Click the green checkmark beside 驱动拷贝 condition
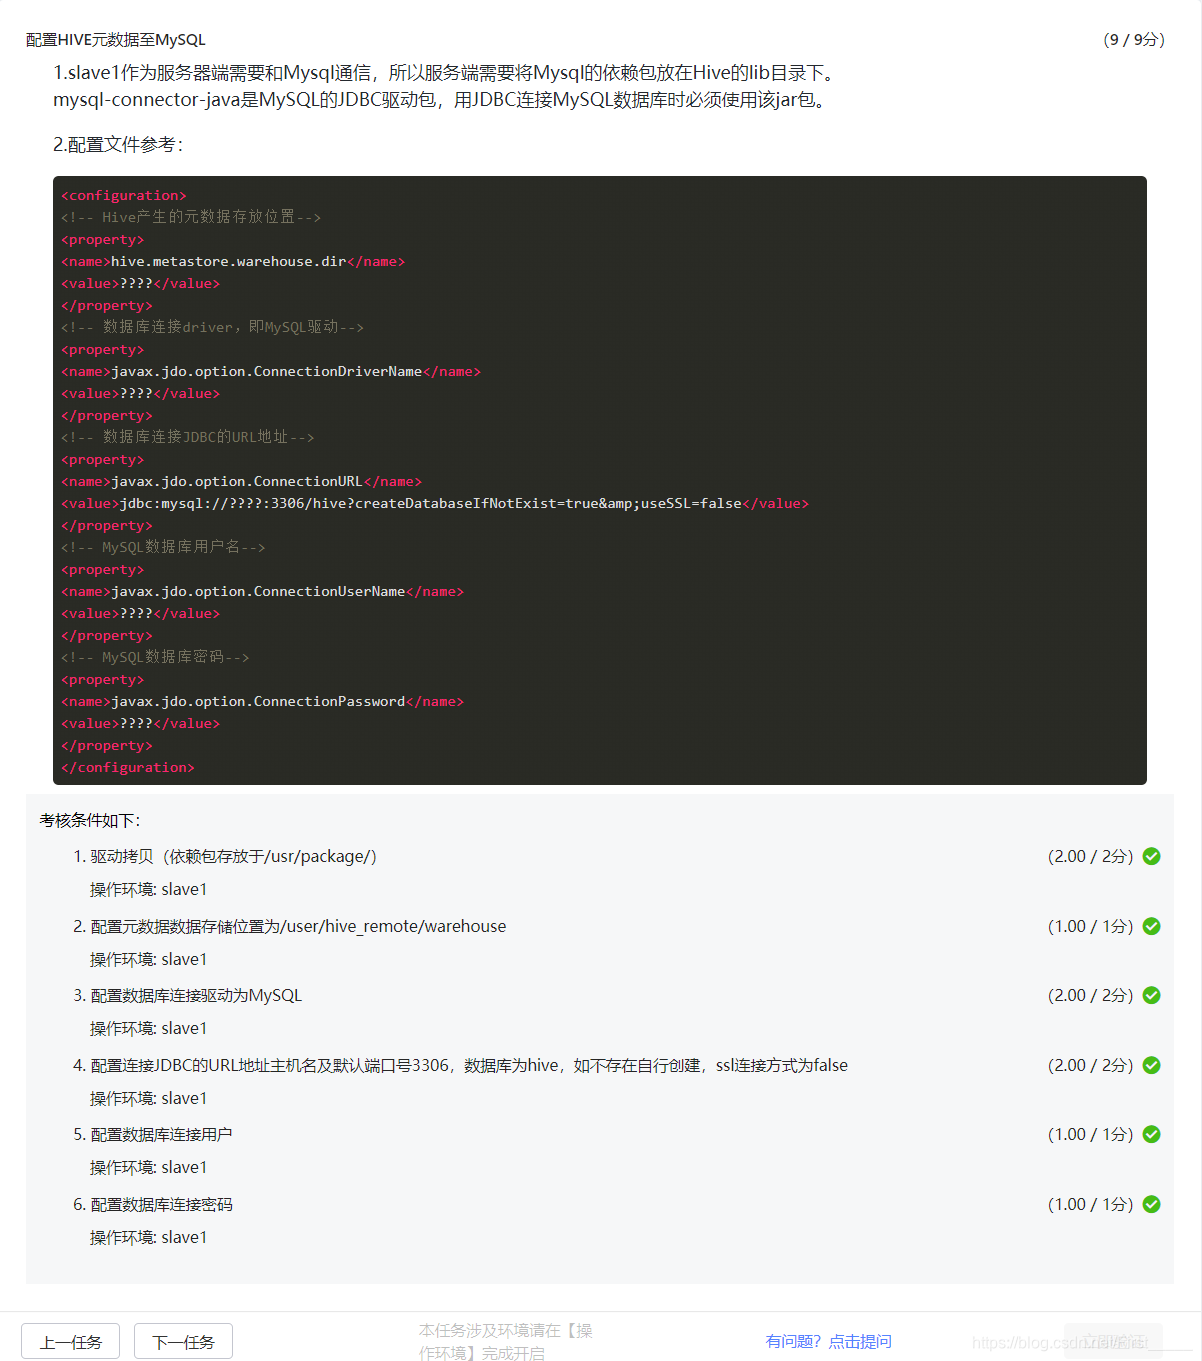Screen dimensions: 1202x1361 [x=1151, y=856]
